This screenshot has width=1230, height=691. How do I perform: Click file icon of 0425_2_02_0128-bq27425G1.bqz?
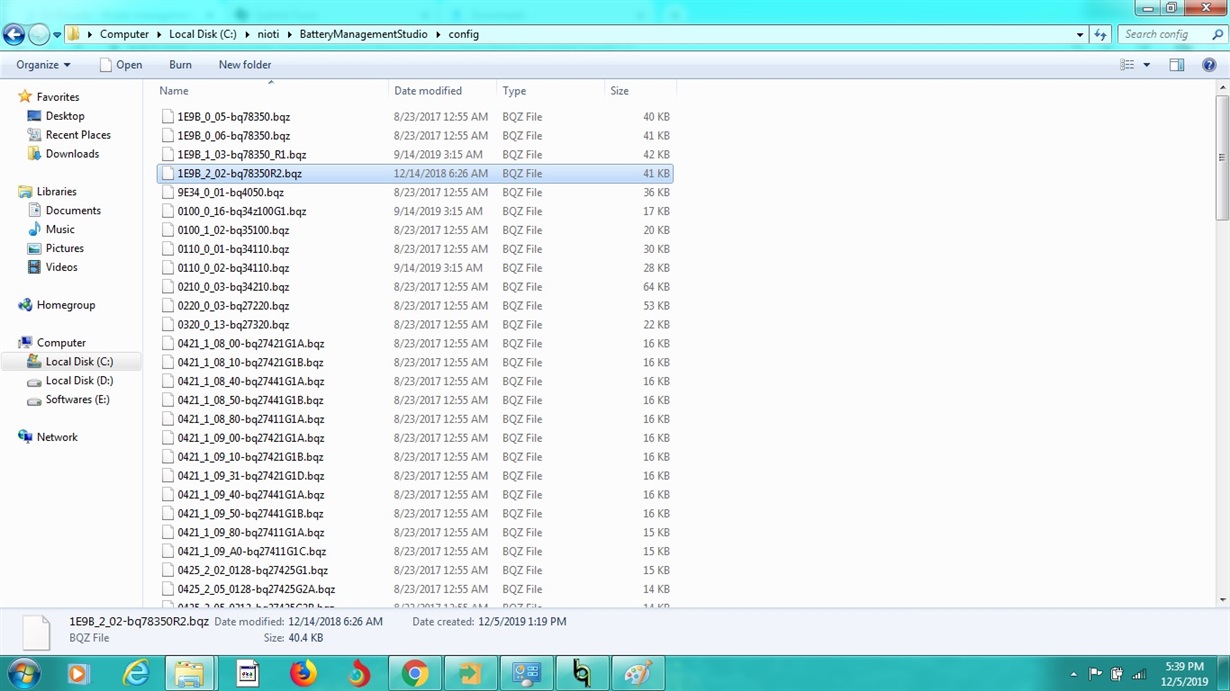tap(168, 571)
